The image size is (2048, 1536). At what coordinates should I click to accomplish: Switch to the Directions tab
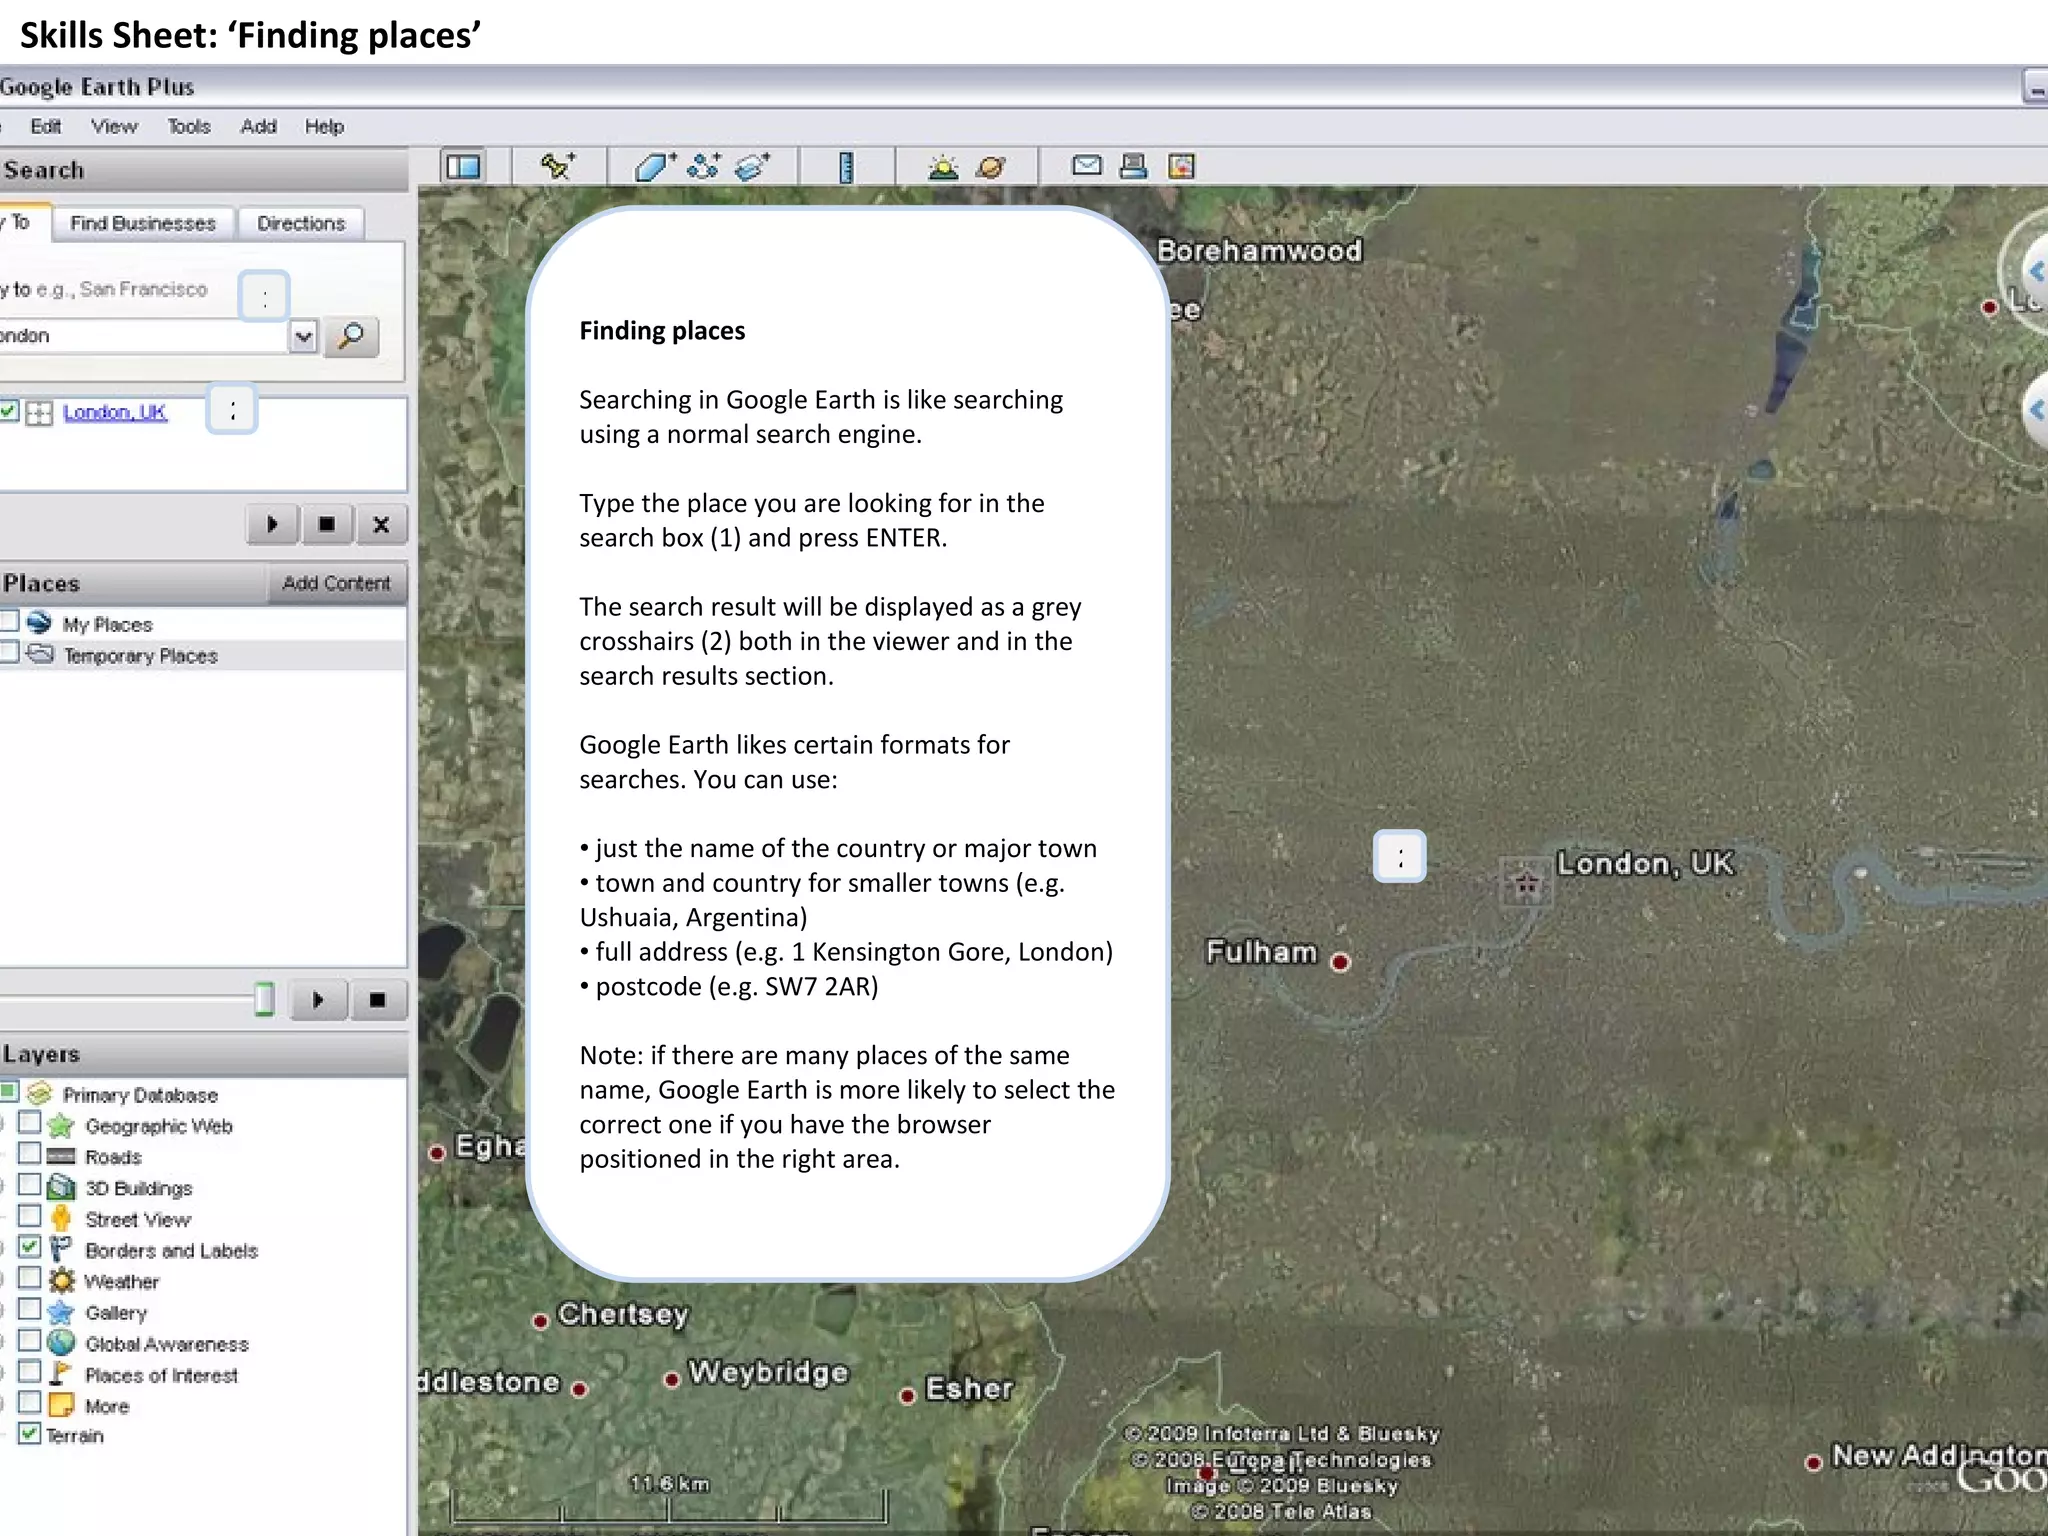click(301, 223)
